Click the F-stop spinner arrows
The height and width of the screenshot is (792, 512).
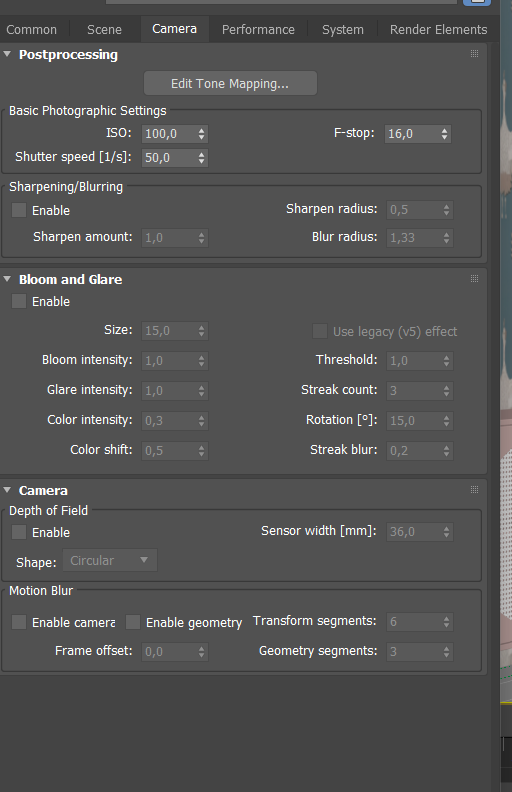pos(444,134)
